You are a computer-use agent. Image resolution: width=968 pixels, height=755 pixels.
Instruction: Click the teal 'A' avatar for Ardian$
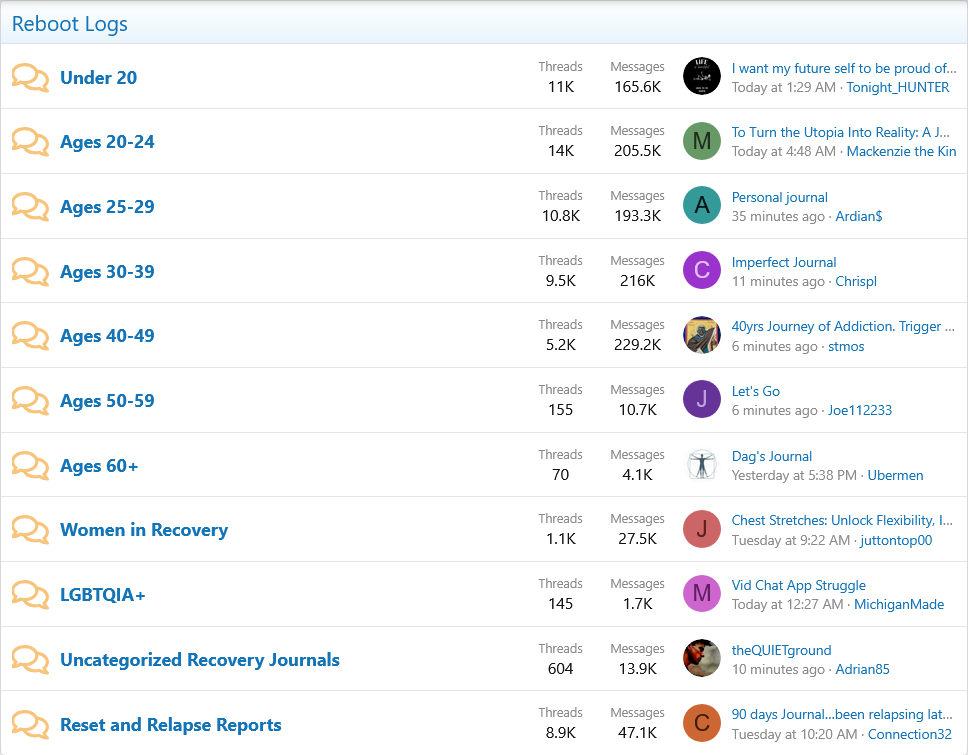(702, 206)
